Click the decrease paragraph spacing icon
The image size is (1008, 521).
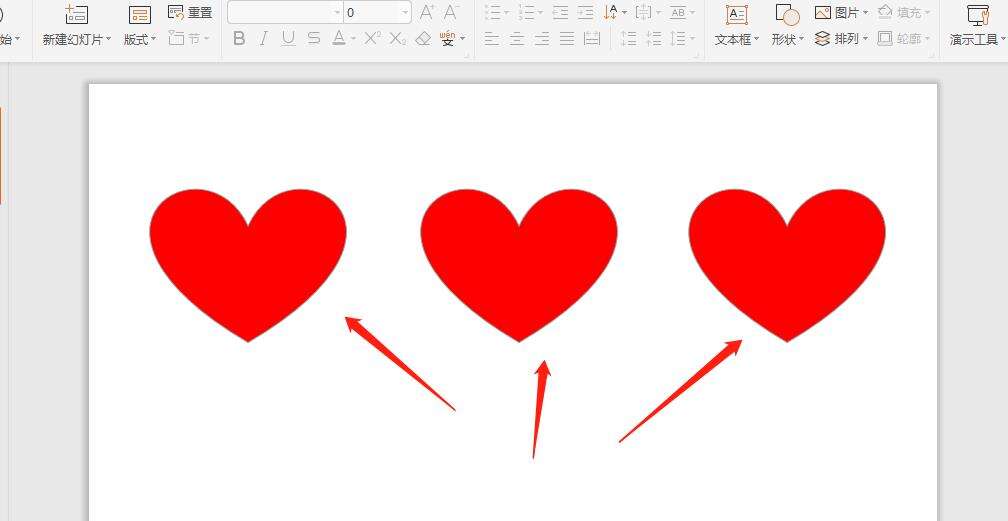654,39
